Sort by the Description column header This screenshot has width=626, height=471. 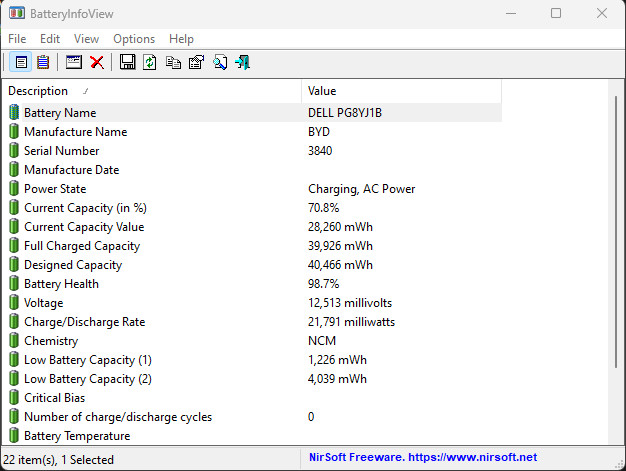pyautogui.click(x=152, y=91)
